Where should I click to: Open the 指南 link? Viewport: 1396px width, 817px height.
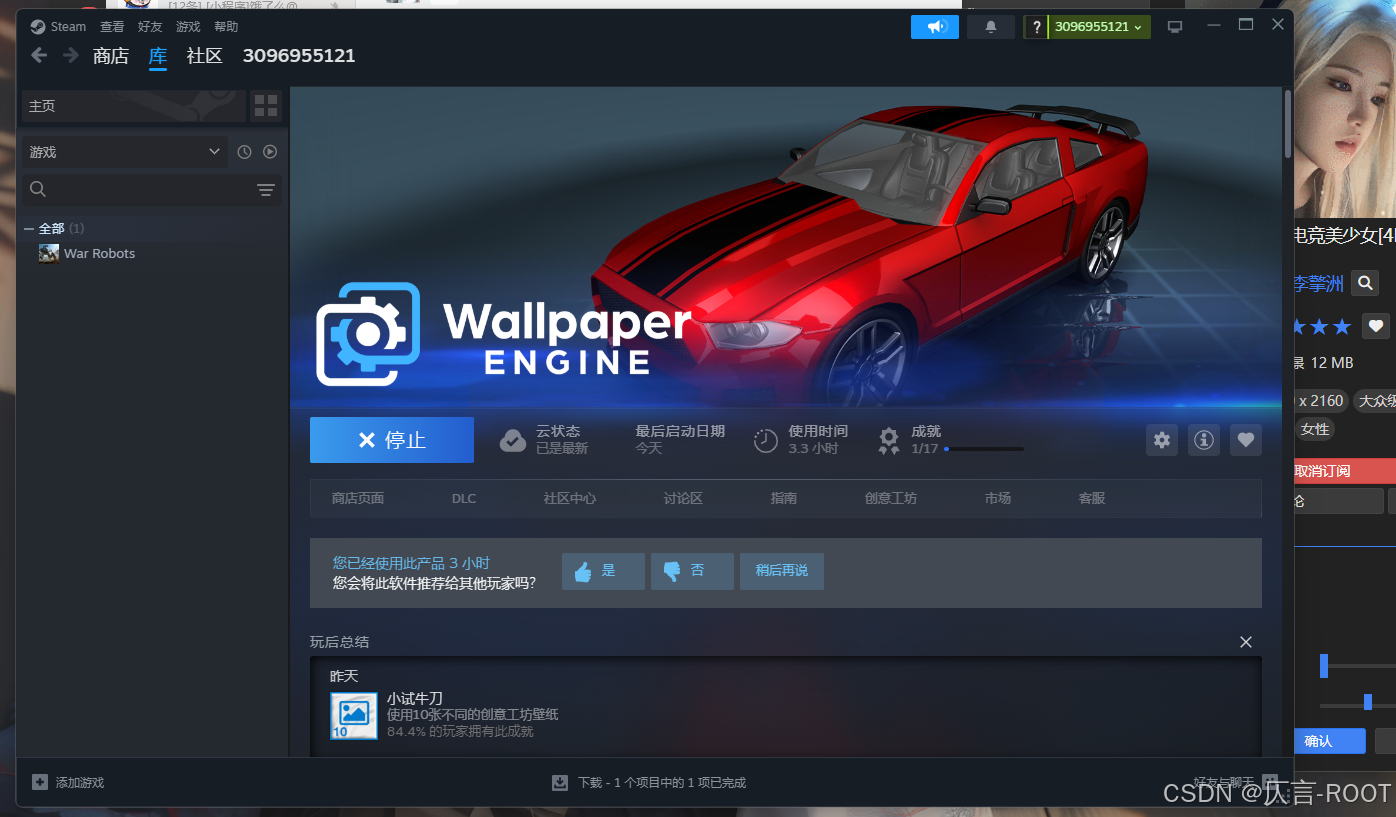coord(784,498)
